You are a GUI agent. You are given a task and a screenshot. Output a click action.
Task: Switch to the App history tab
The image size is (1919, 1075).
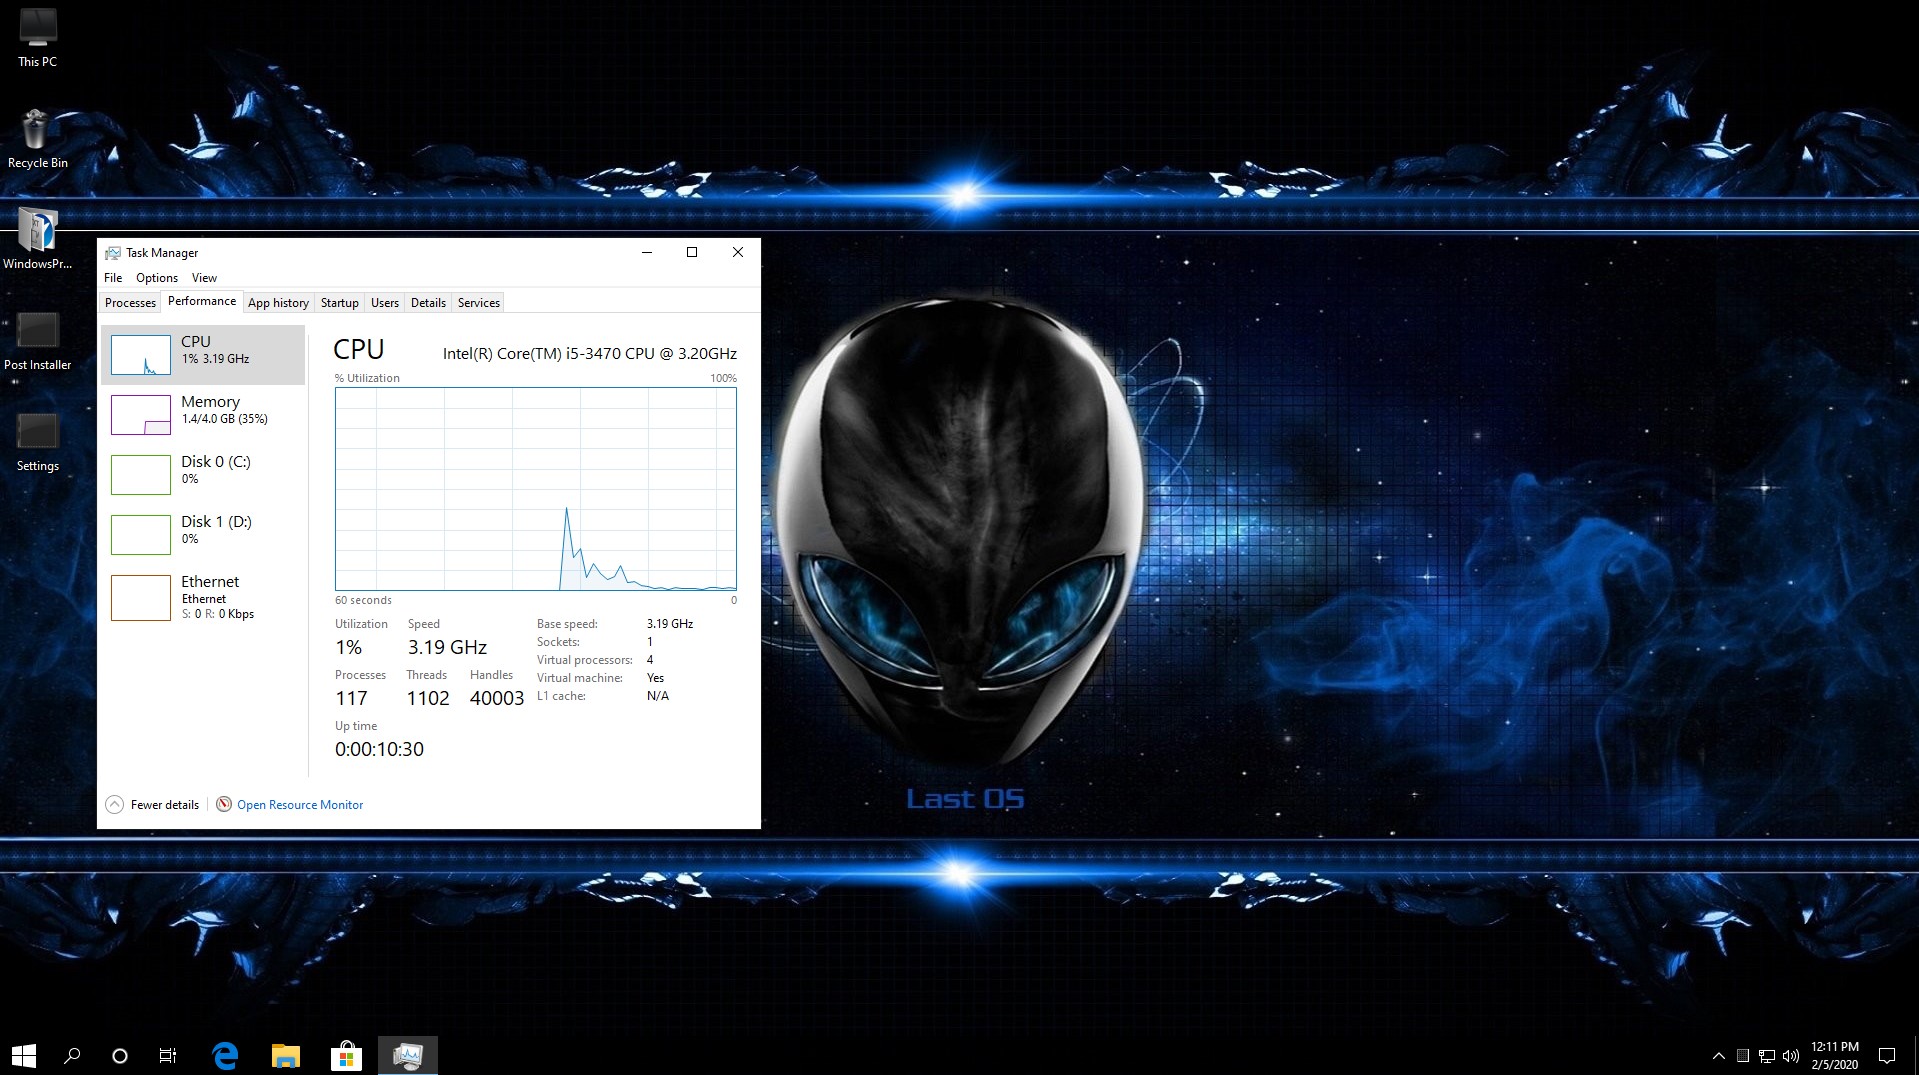click(x=278, y=303)
